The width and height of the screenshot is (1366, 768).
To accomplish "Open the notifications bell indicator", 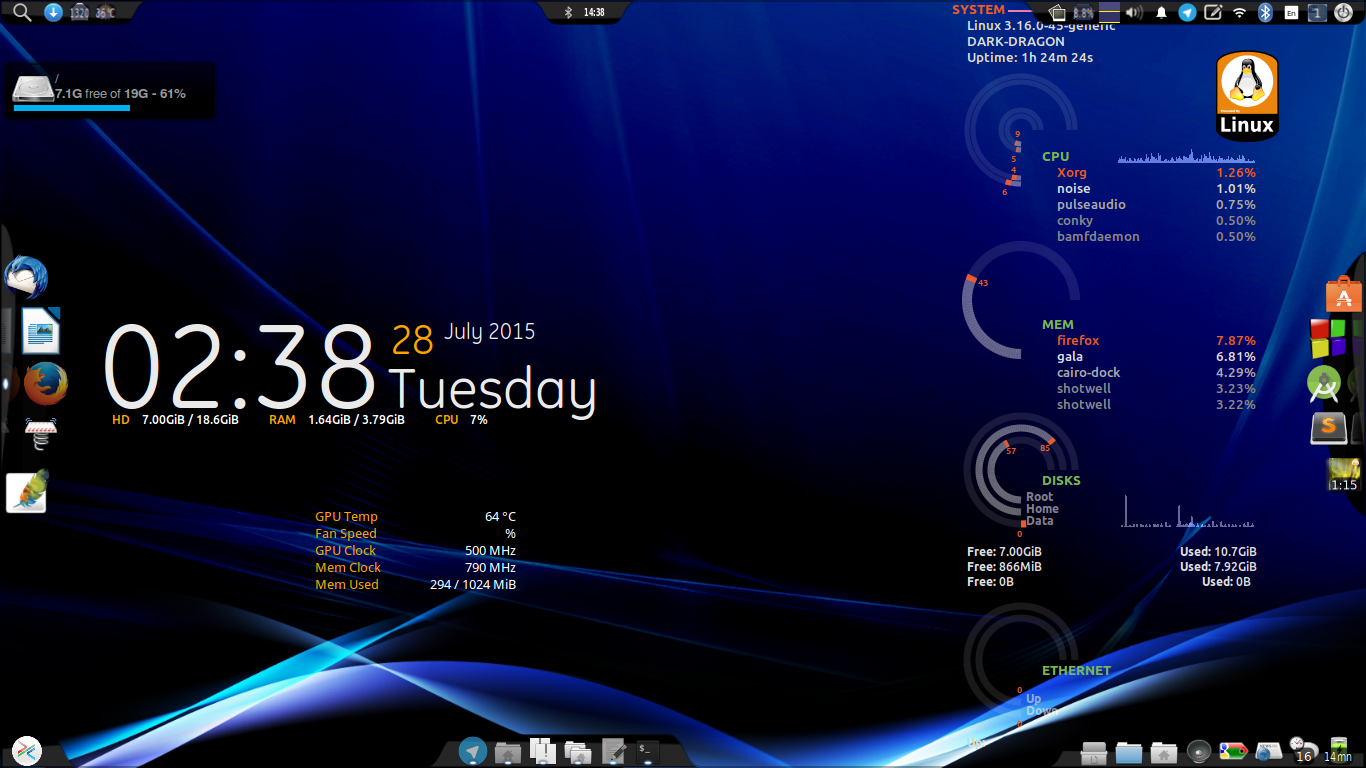I will pyautogui.click(x=1162, y=13).
